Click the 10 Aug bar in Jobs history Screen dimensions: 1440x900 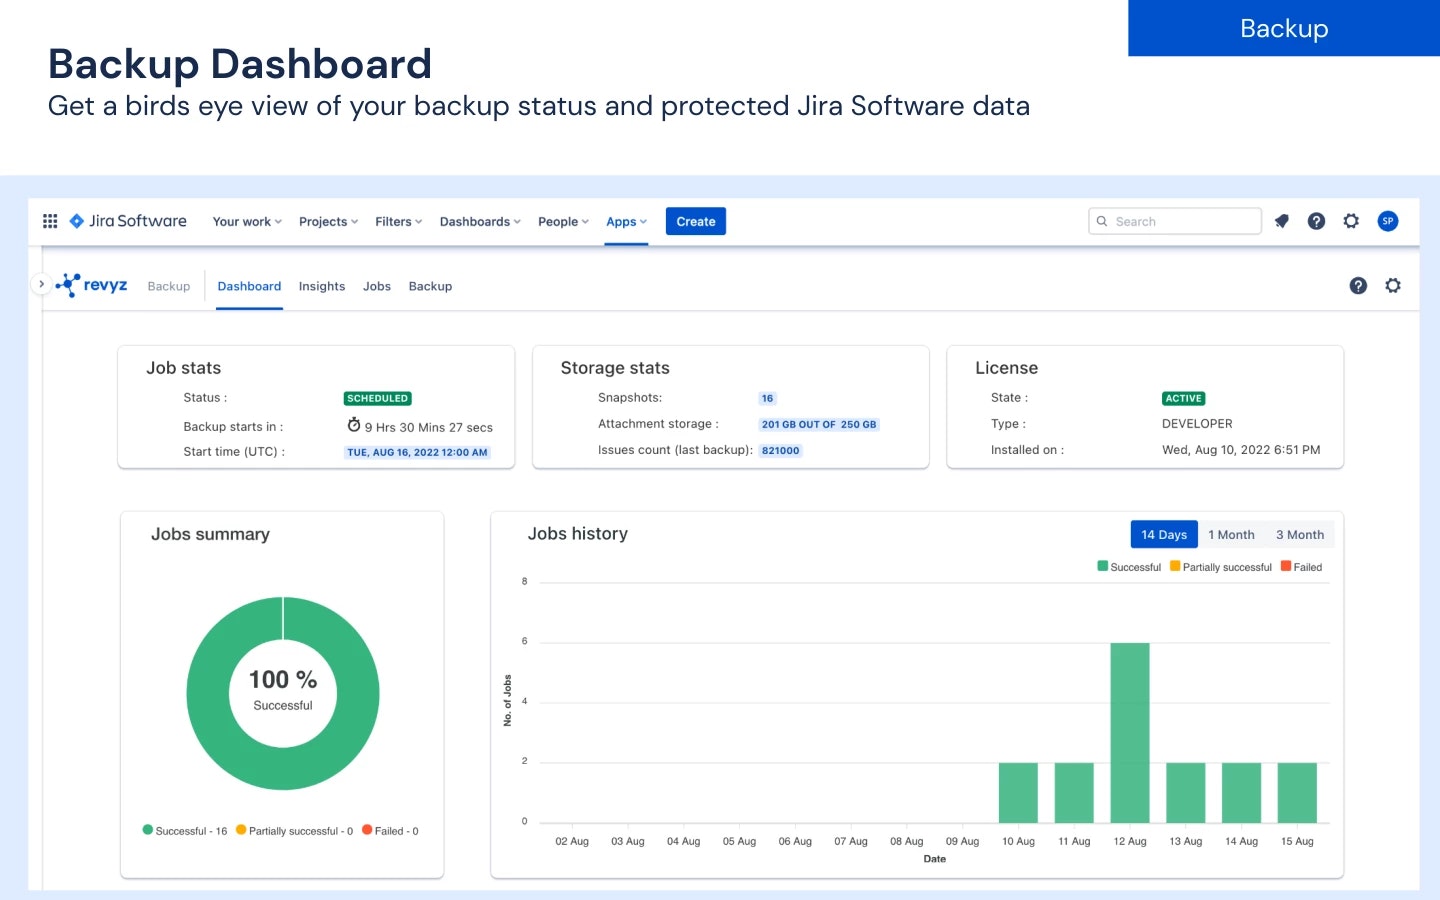tap(1018, 793)
